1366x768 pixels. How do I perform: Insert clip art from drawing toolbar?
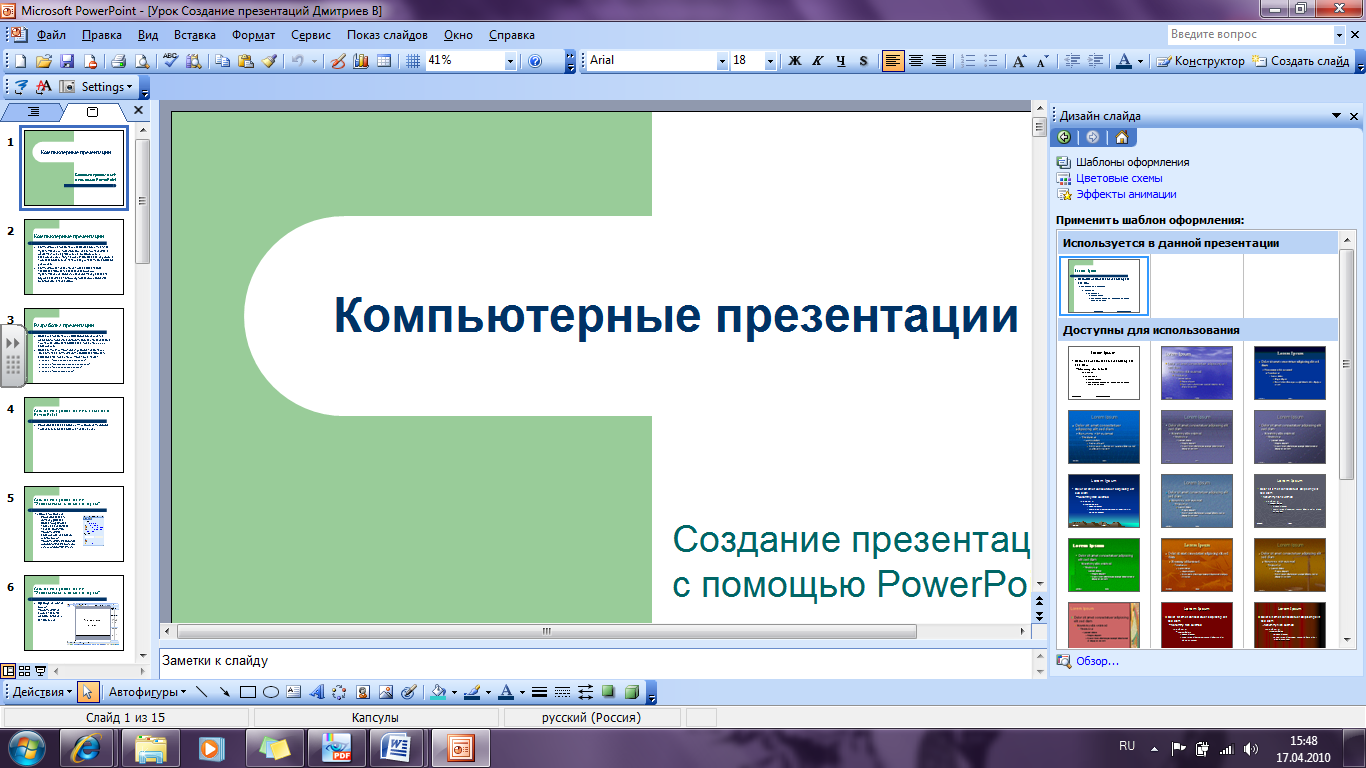(x=362, y=692)
